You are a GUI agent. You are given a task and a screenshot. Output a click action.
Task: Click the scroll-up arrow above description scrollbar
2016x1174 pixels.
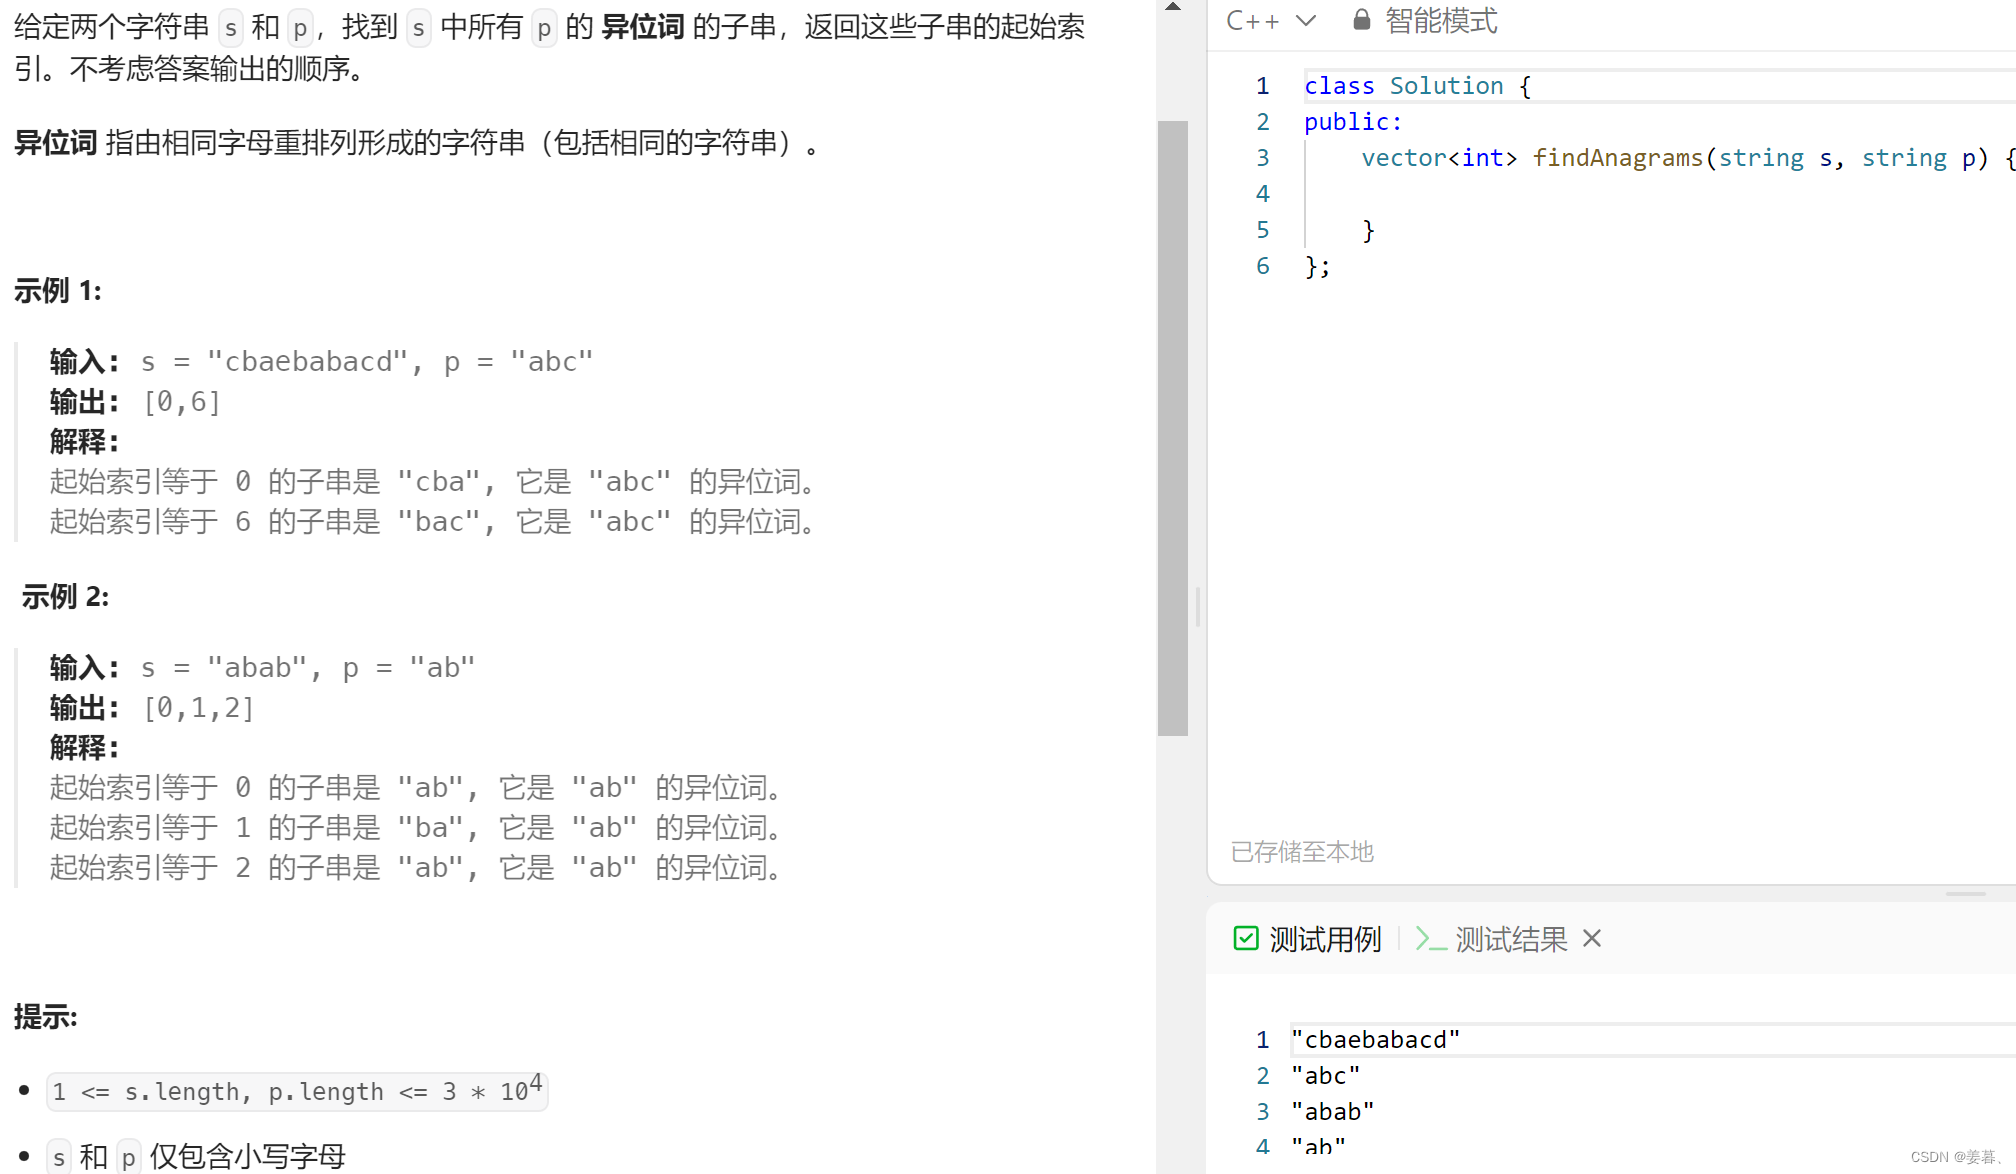tap(1173, 7)
